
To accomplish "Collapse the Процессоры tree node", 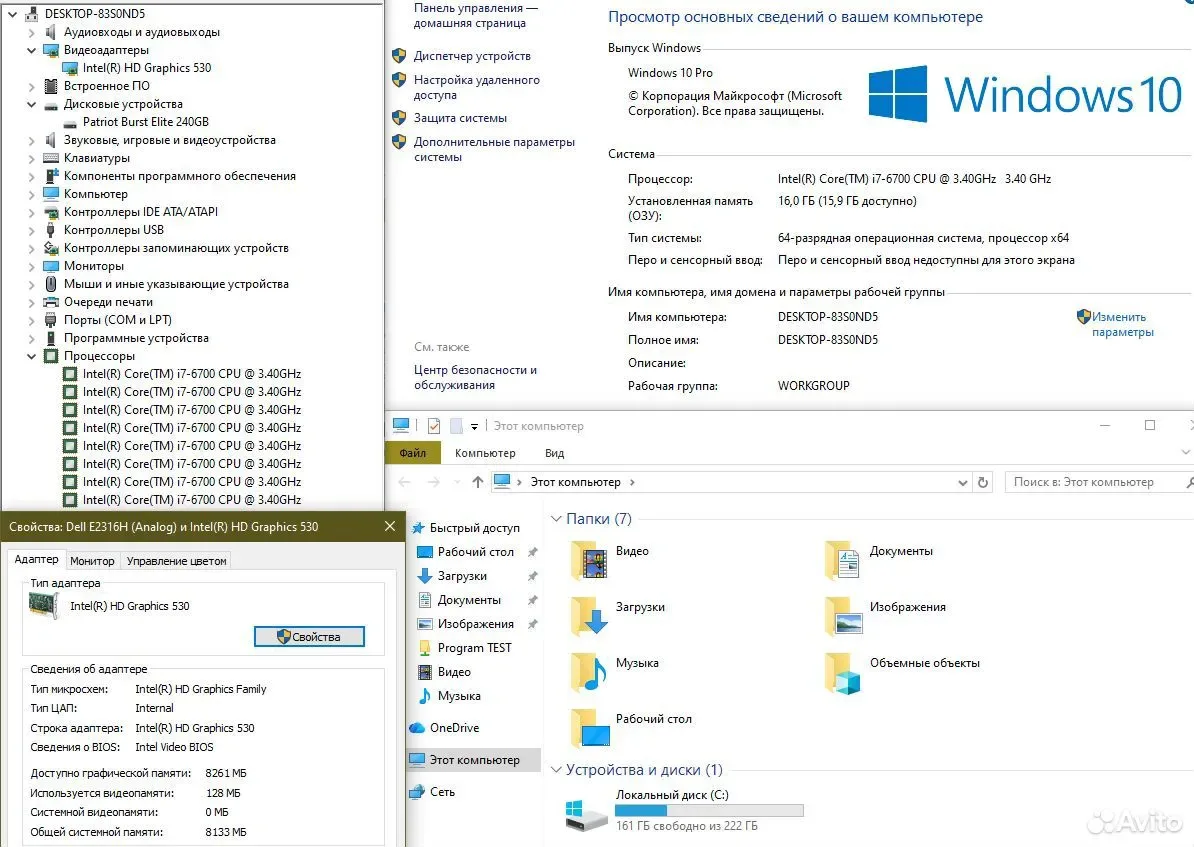I will coord(31,356).
